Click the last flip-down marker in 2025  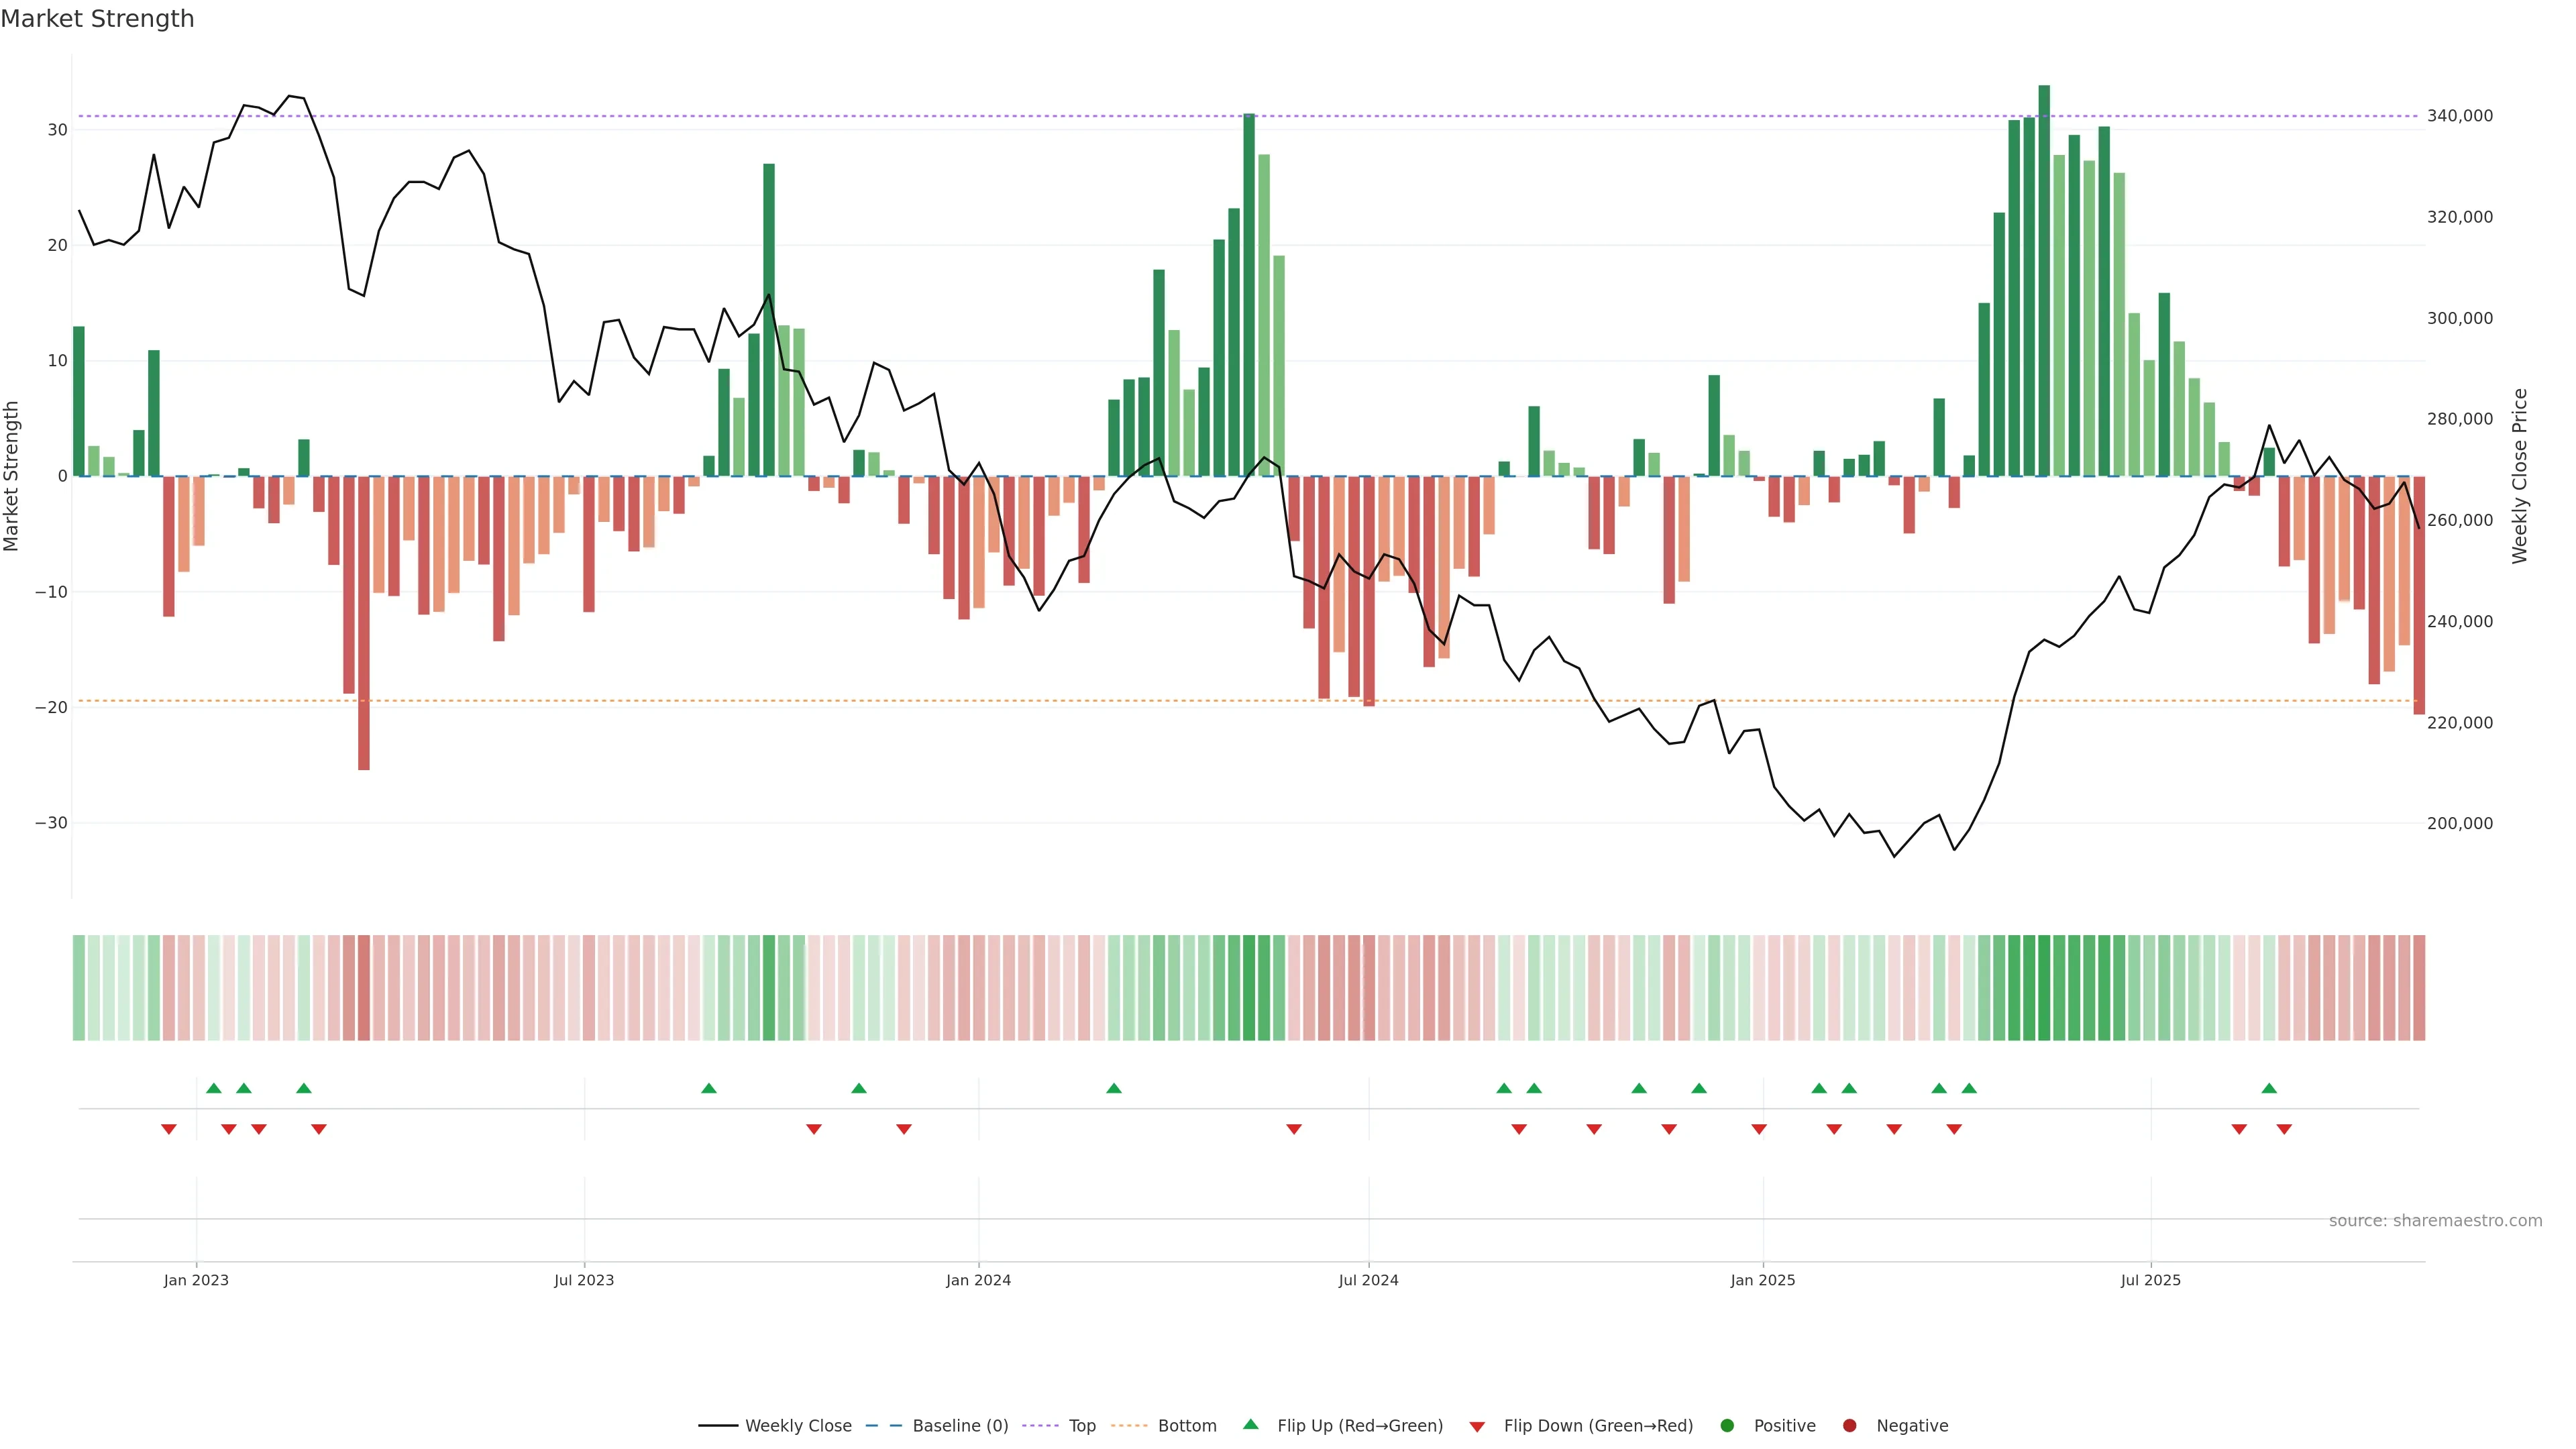point(2284,1129)
